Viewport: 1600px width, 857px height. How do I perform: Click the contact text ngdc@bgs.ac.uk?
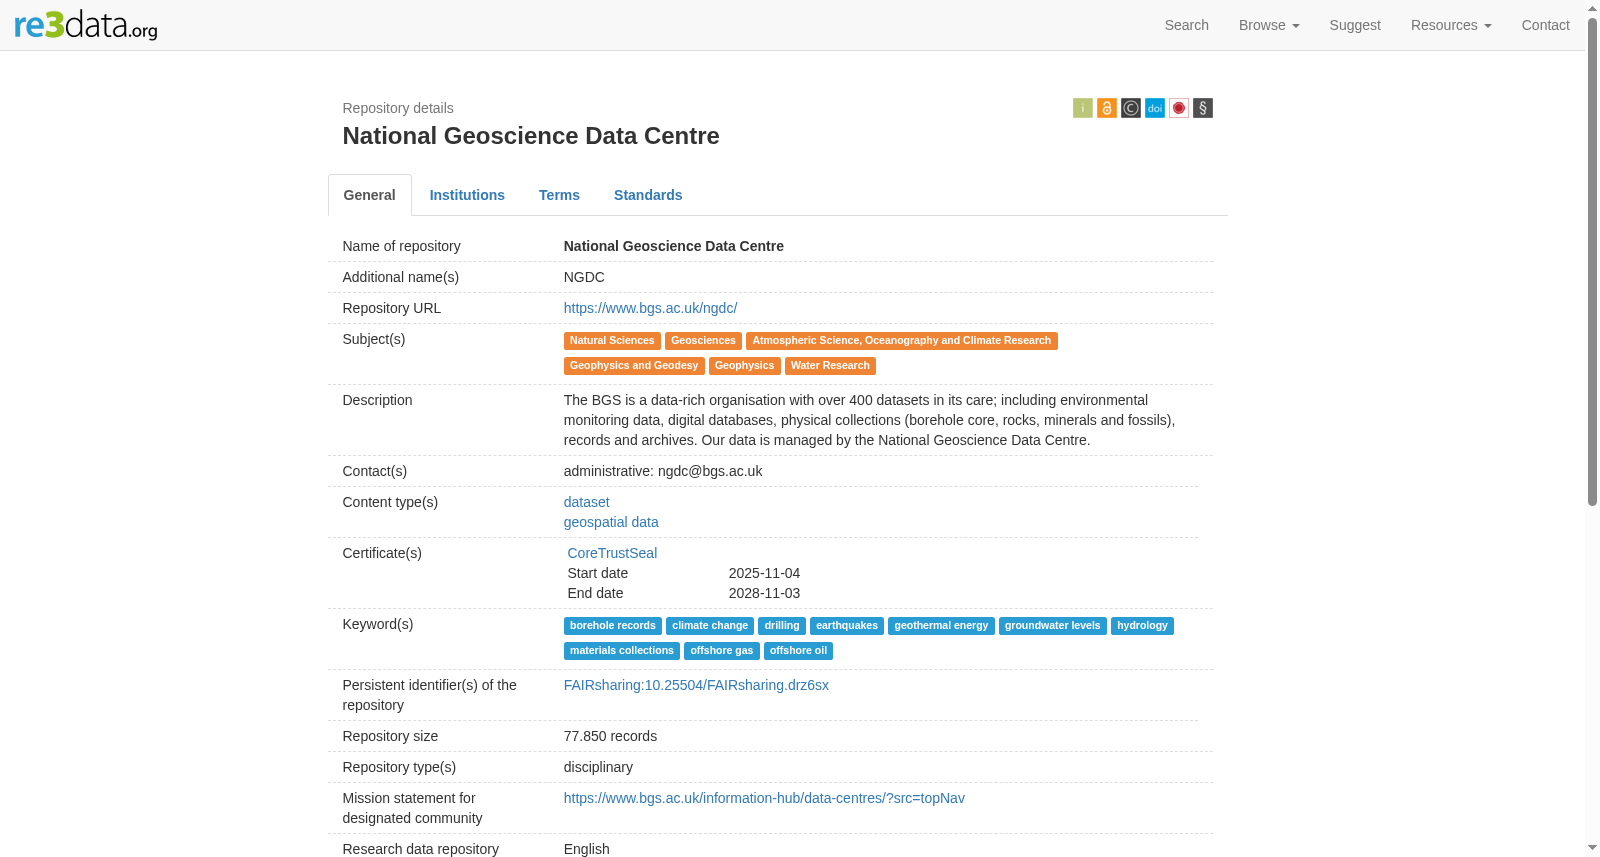click(710, 471)
